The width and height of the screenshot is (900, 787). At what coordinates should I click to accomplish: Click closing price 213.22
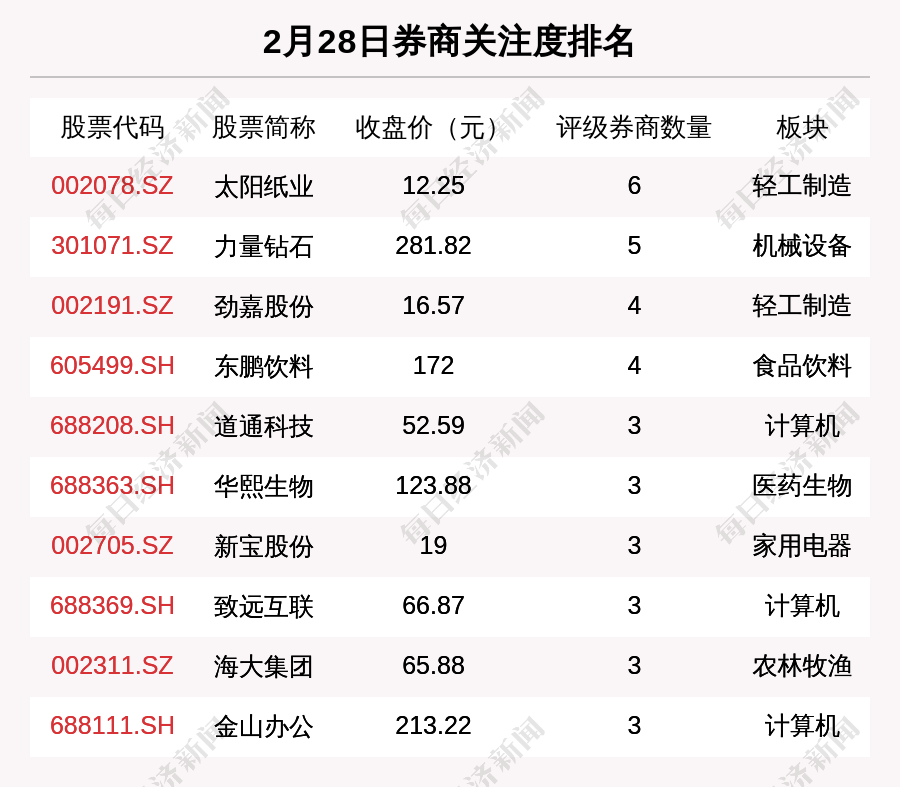(433, 726)
